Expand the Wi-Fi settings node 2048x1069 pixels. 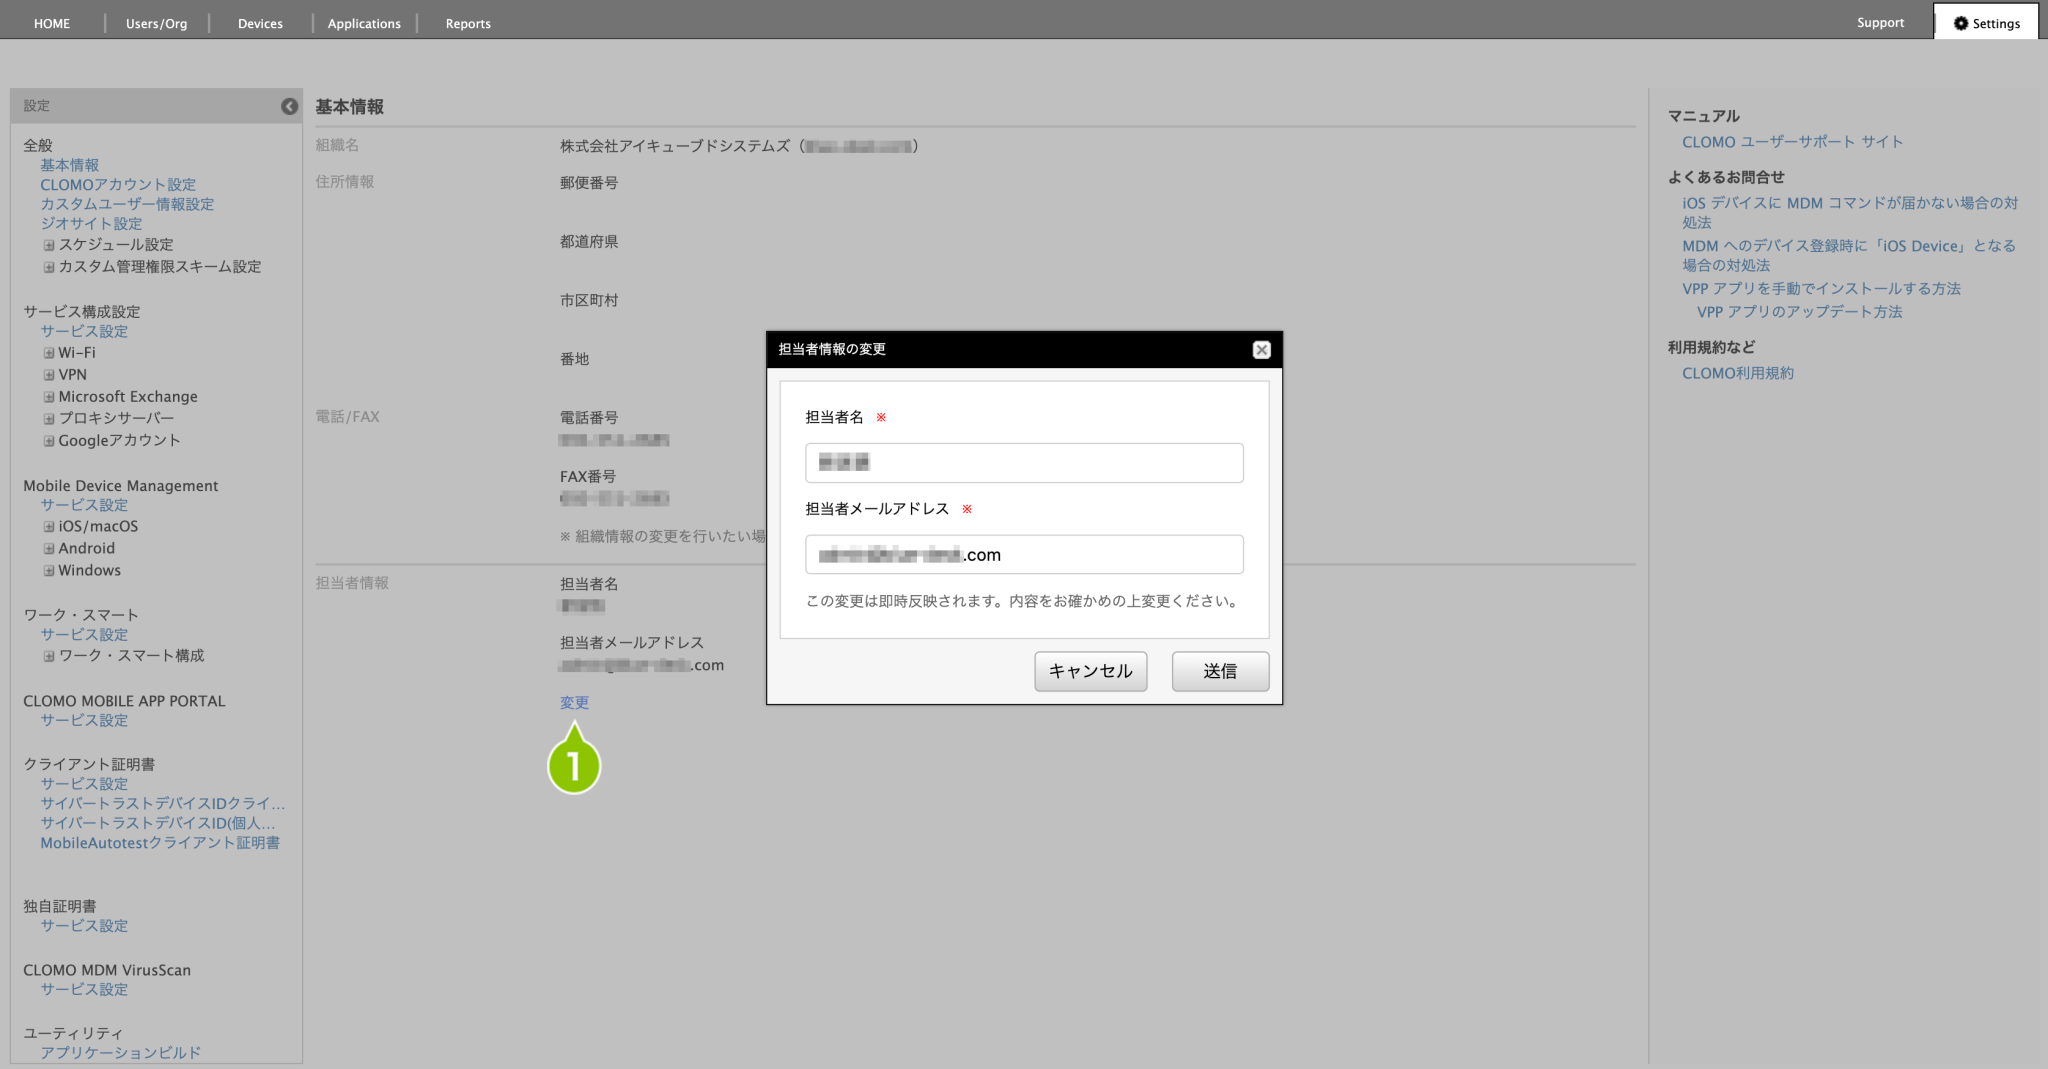point(48,353)
